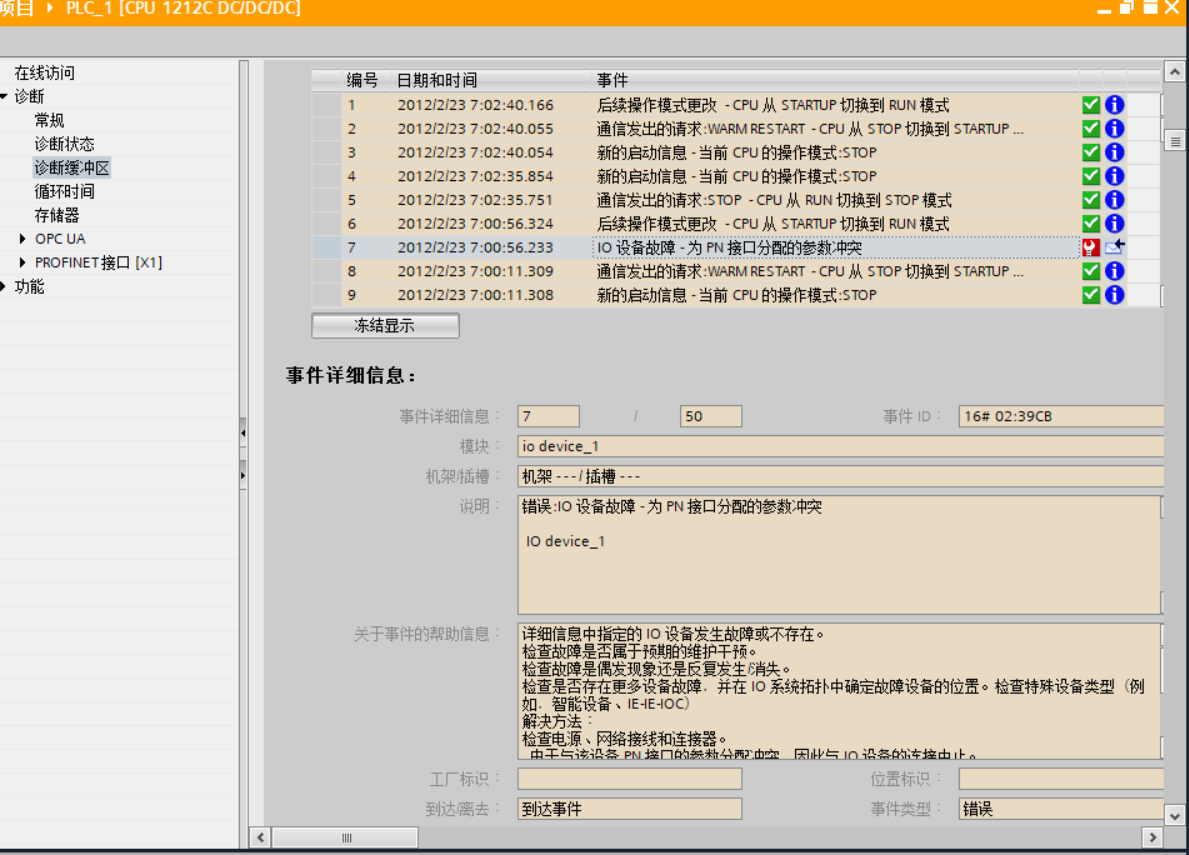Expand the OPC UA tree node

point(23,239)
